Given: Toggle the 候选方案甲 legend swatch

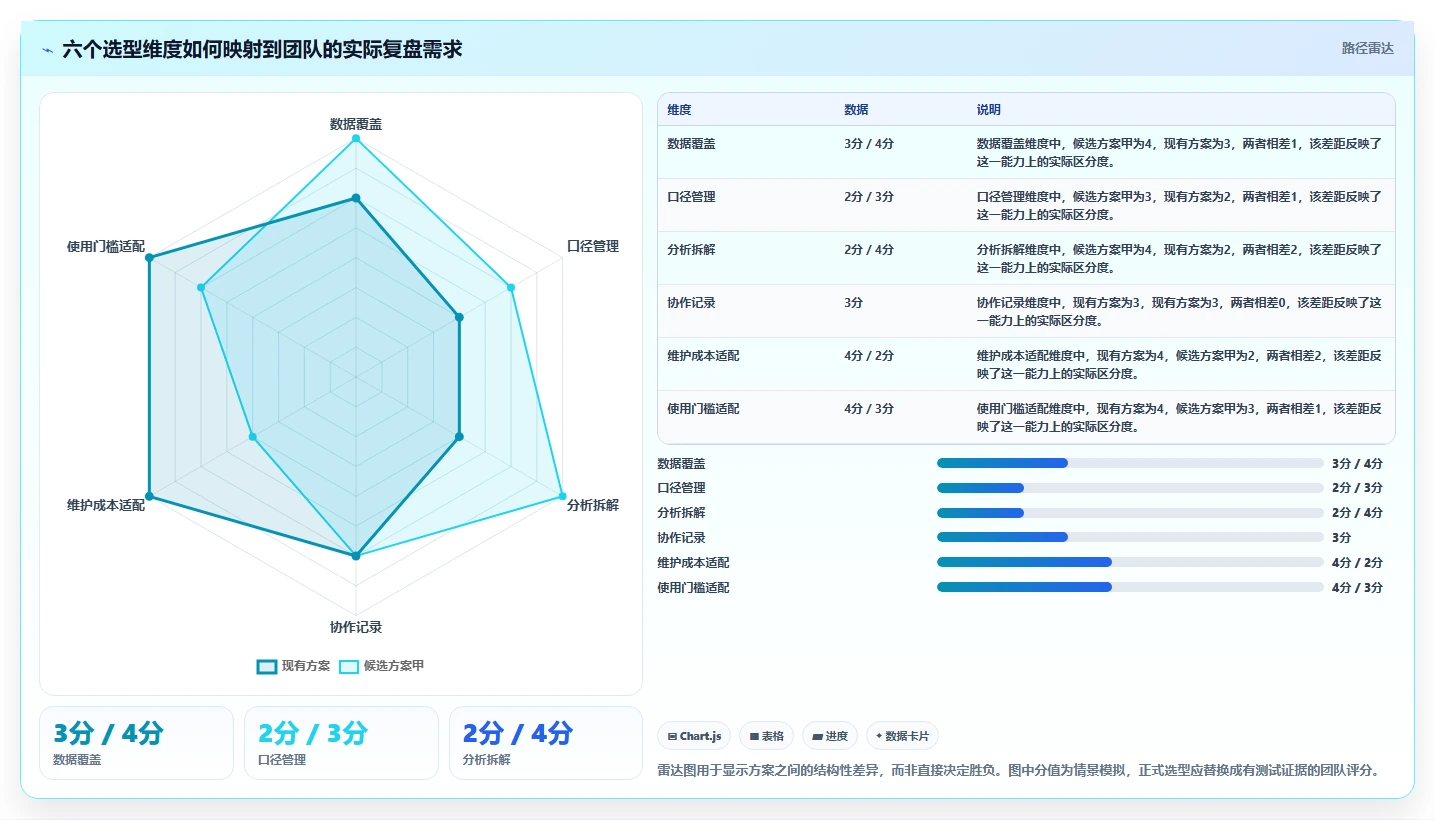Looking at the screenshot, I should point(348,666).
